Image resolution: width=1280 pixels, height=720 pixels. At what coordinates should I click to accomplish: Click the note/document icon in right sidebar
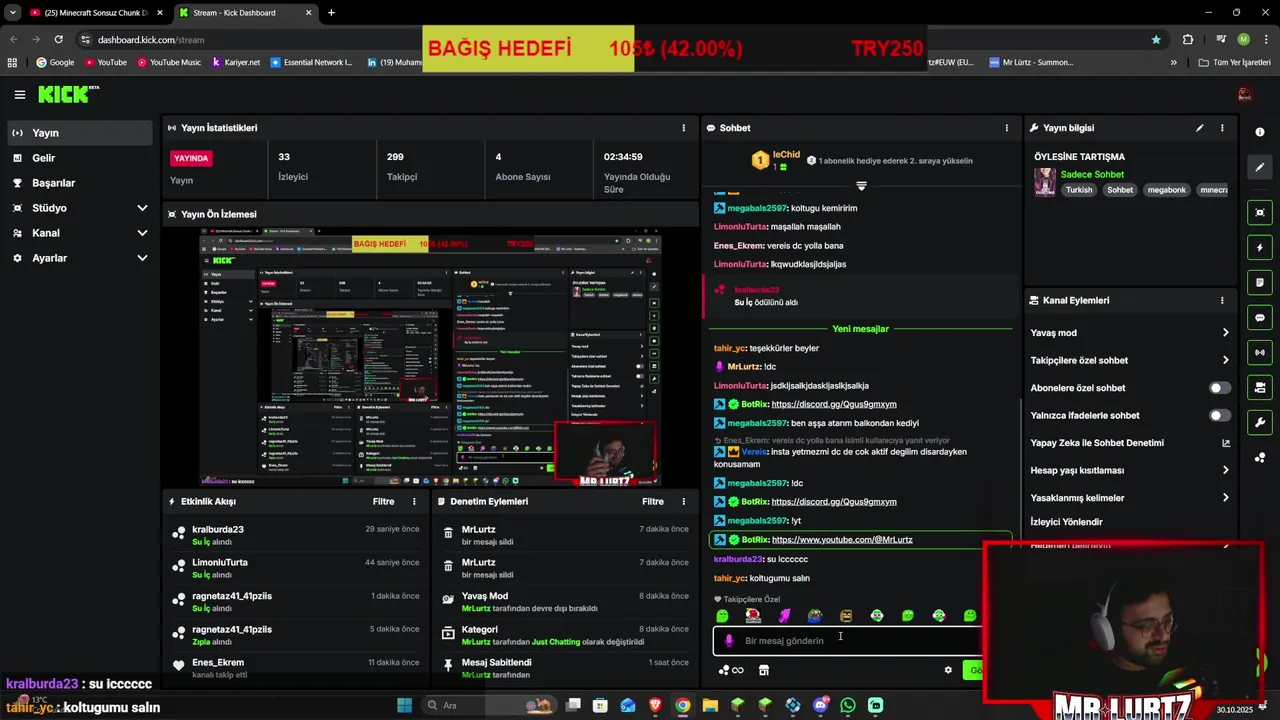(1260, 283)
